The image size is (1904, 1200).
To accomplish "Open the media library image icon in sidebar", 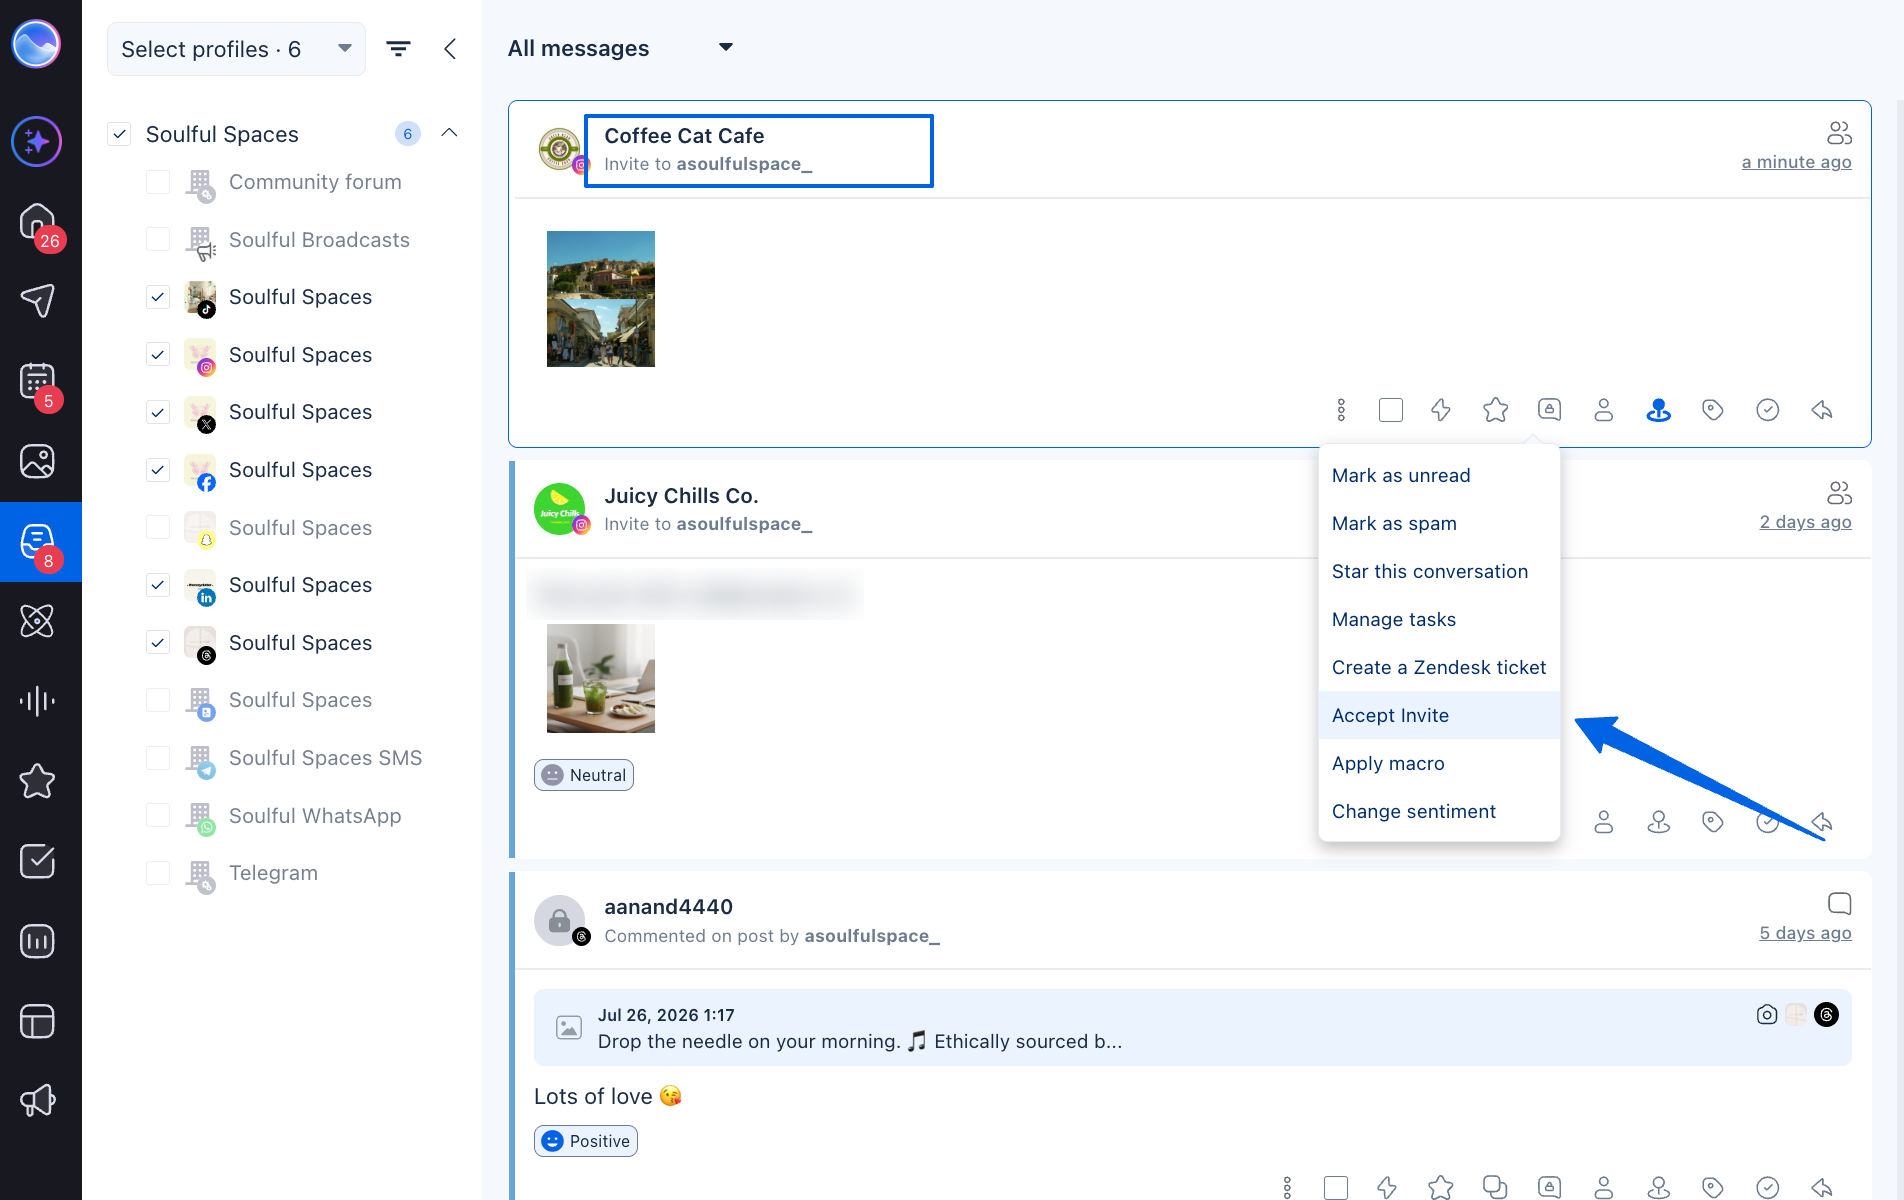I will (38, 461).
